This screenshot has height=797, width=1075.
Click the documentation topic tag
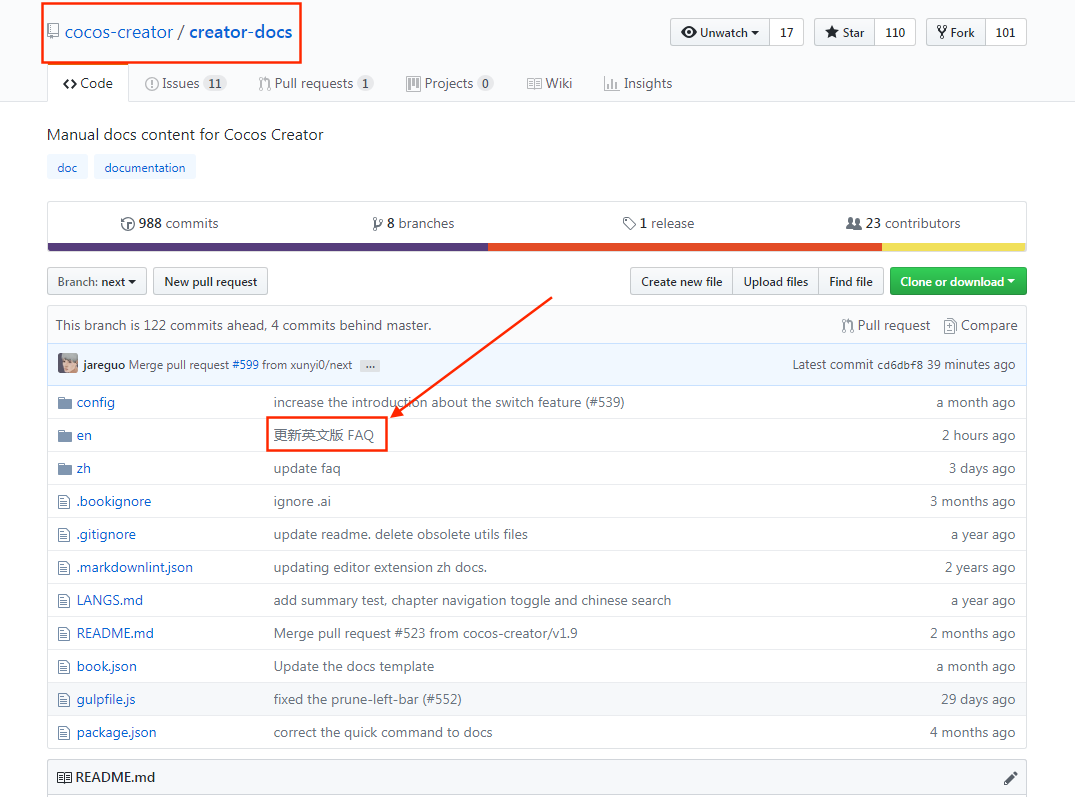click(x=145, y=168)
